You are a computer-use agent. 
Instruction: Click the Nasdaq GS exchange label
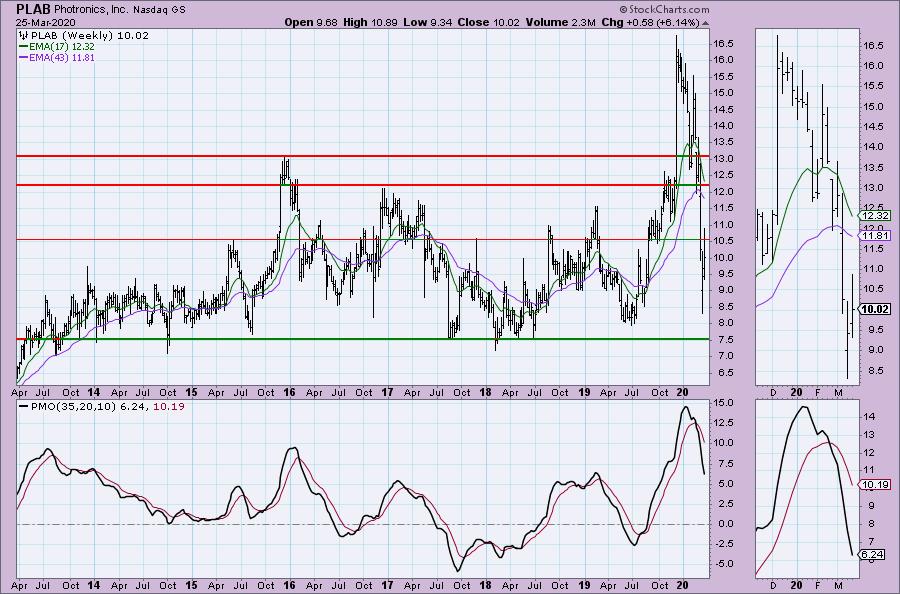point(160,10)
